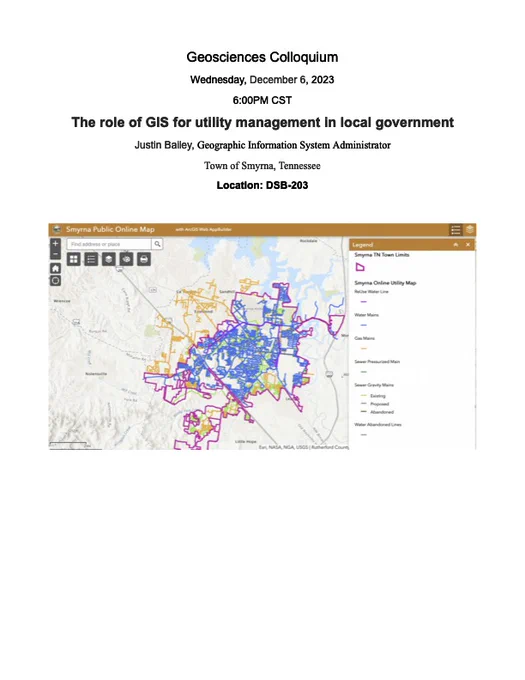Click 'Existing' sewer gravity entry
This screenshot has width=525, height=680.
click(x=378, y=396)
